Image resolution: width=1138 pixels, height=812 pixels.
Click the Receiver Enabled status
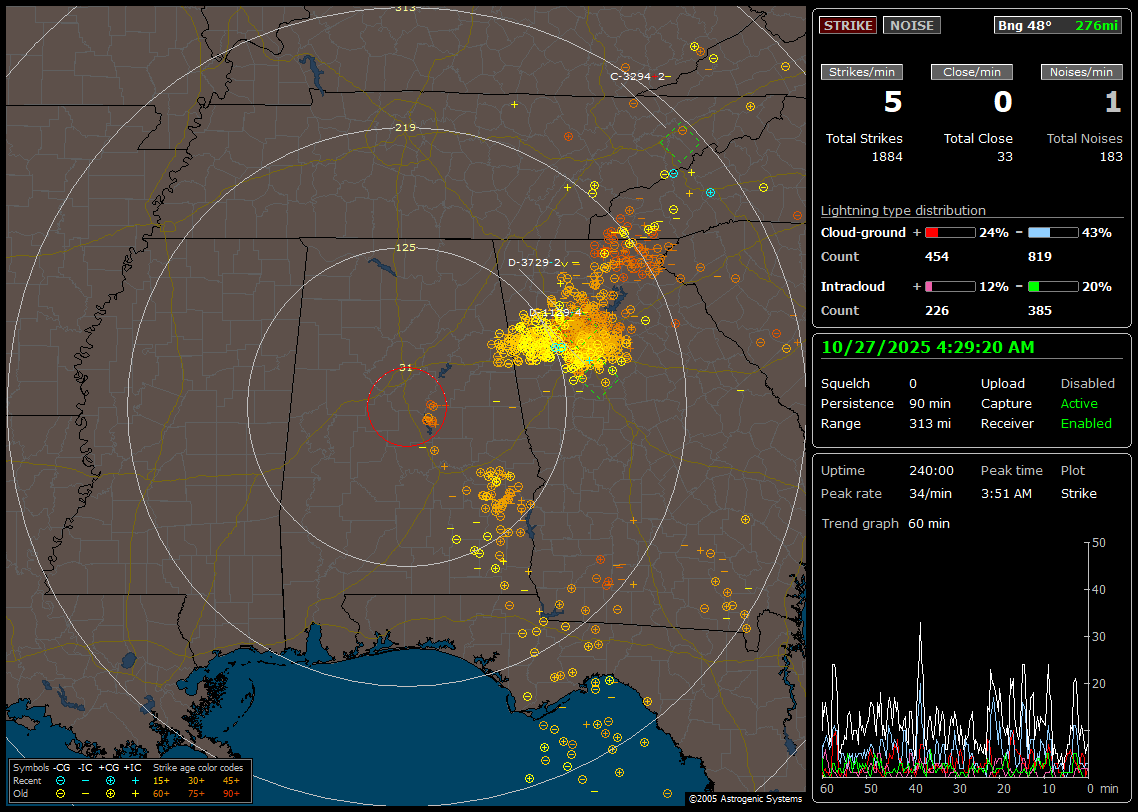tap(1085, 424)
